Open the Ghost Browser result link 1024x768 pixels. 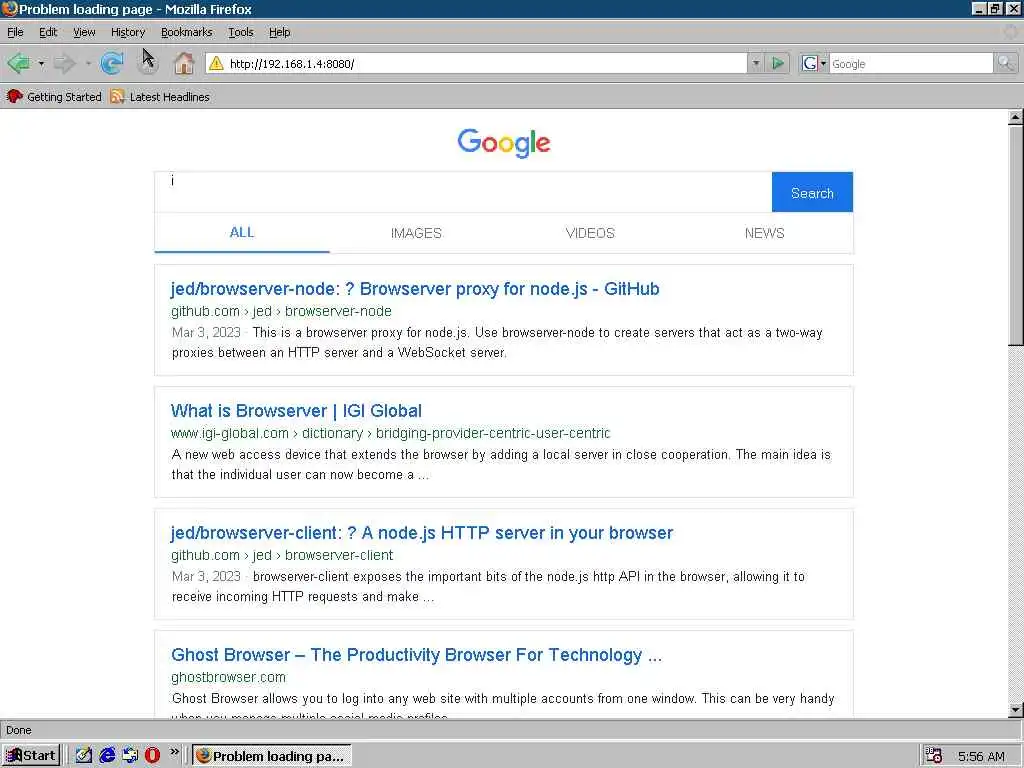click(x=417, y=655)
